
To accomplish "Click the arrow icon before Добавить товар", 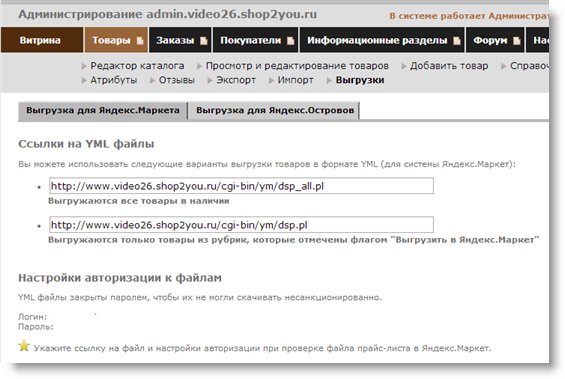I will (x=404, y=66).
